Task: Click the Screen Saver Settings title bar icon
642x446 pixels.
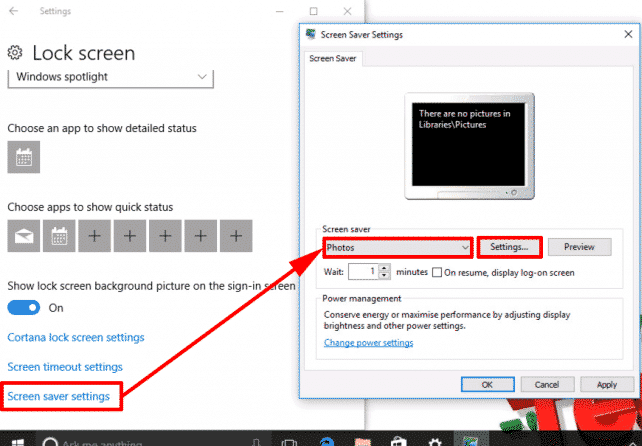Action: [311, 34]
